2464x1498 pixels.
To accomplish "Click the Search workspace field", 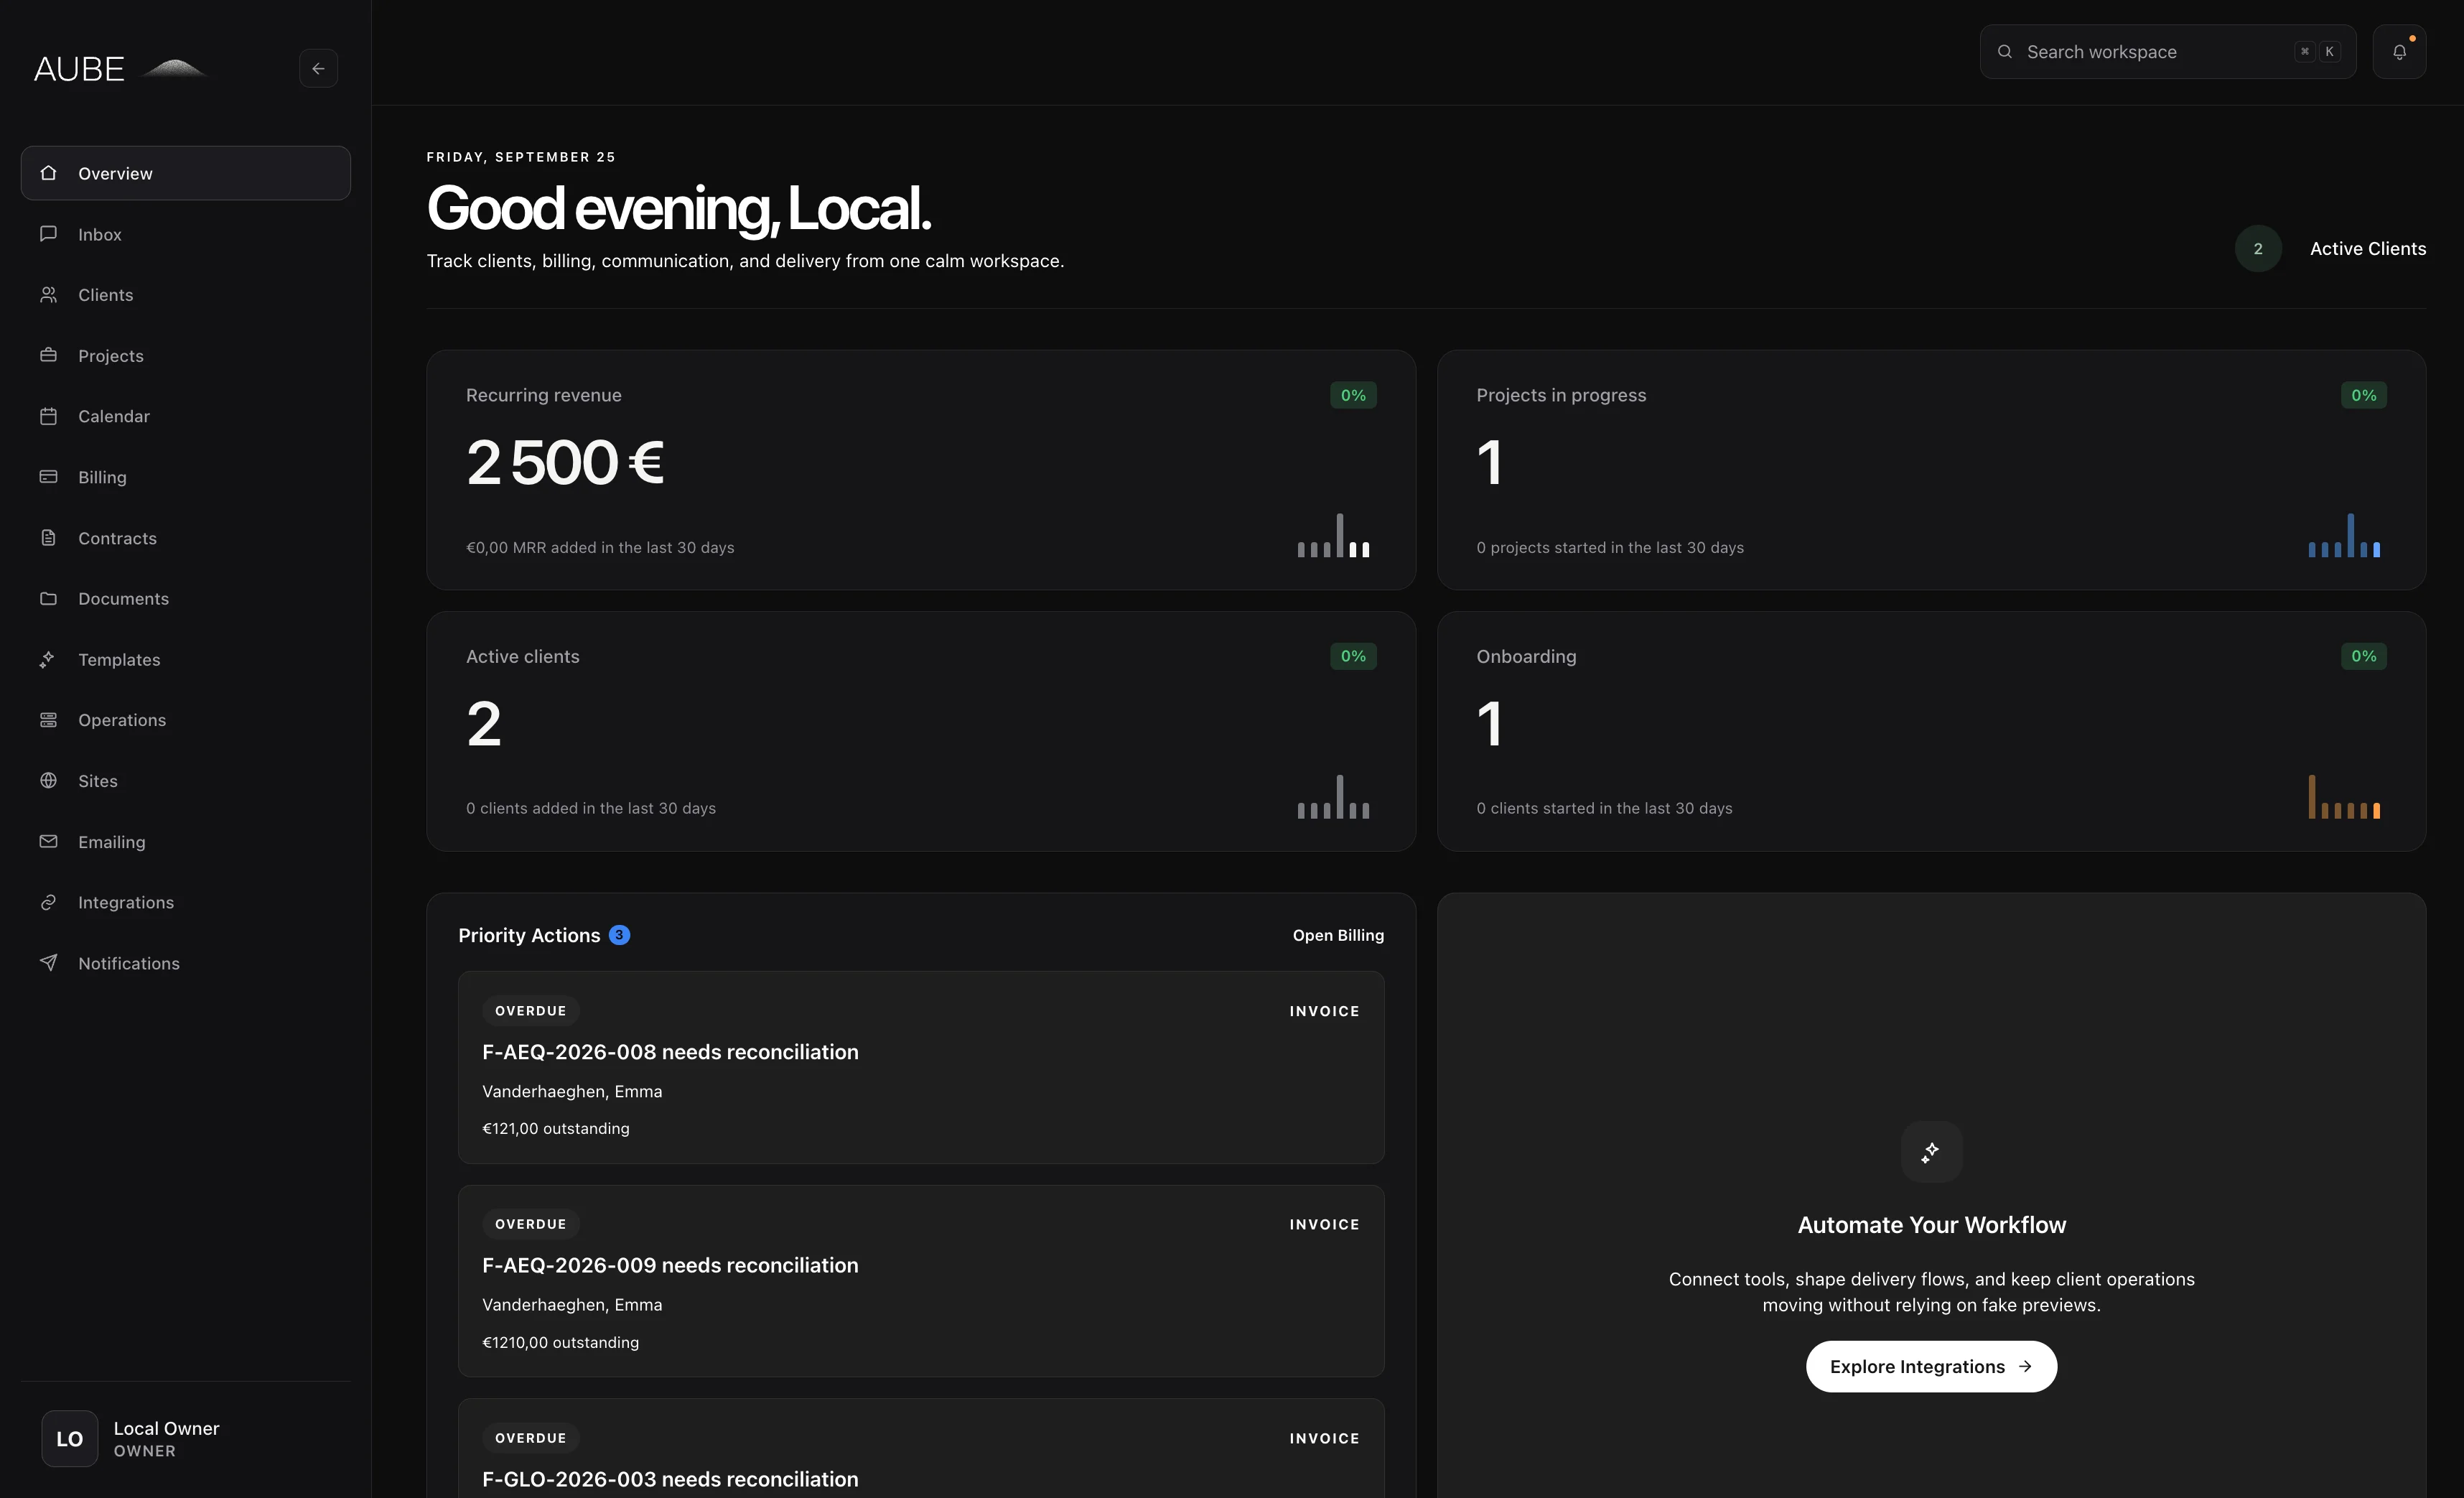I will click(2167, 52).
